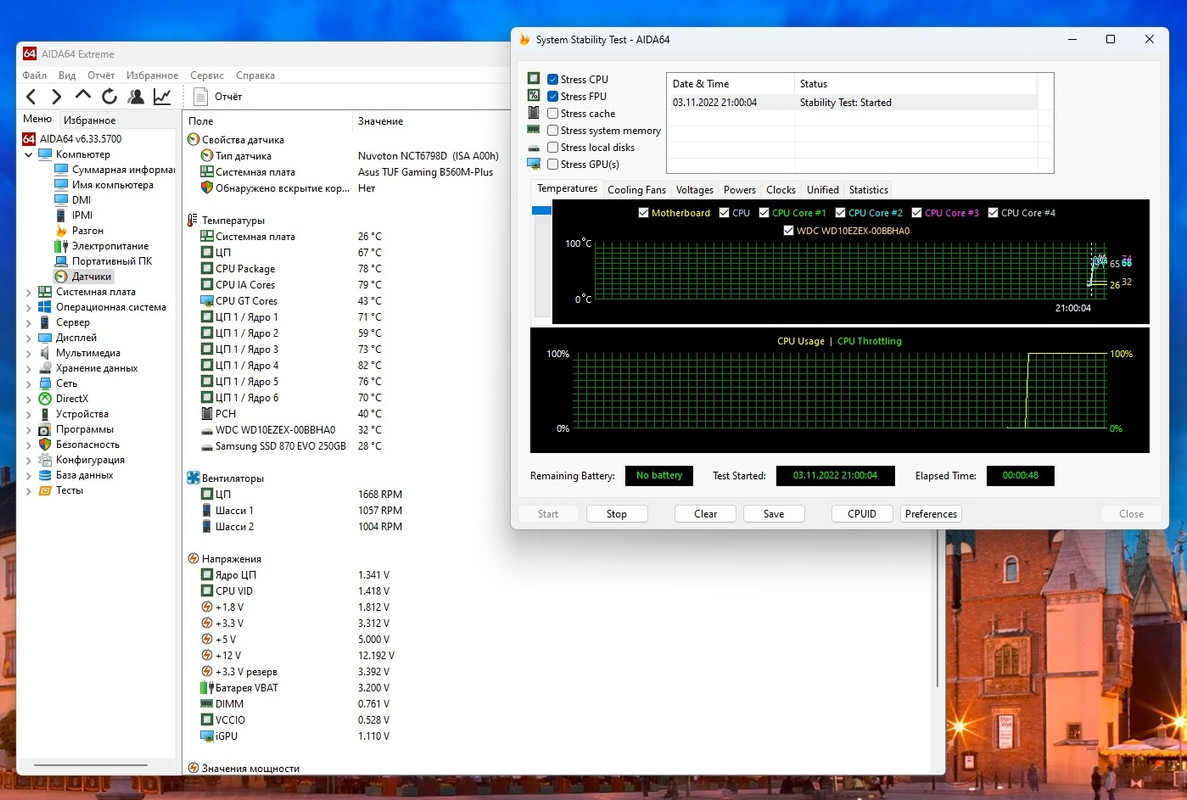
Task: Click the AIDA64 Extreme title bar logo icon
Action: click(x=30, y=54)
